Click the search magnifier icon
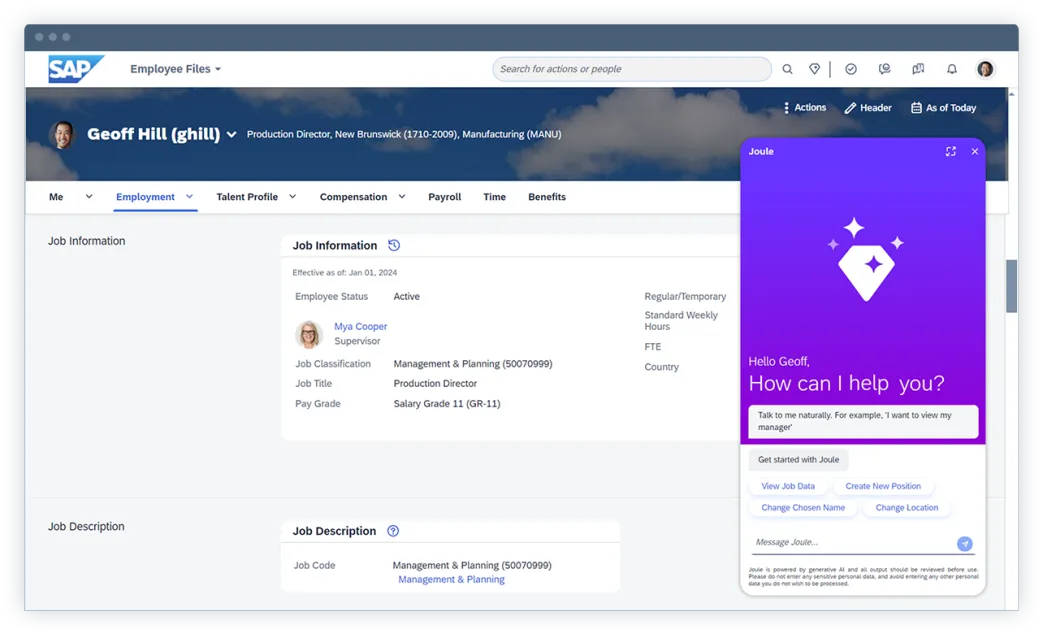Viewport: 1043px width, 634px height. [787, 69]
